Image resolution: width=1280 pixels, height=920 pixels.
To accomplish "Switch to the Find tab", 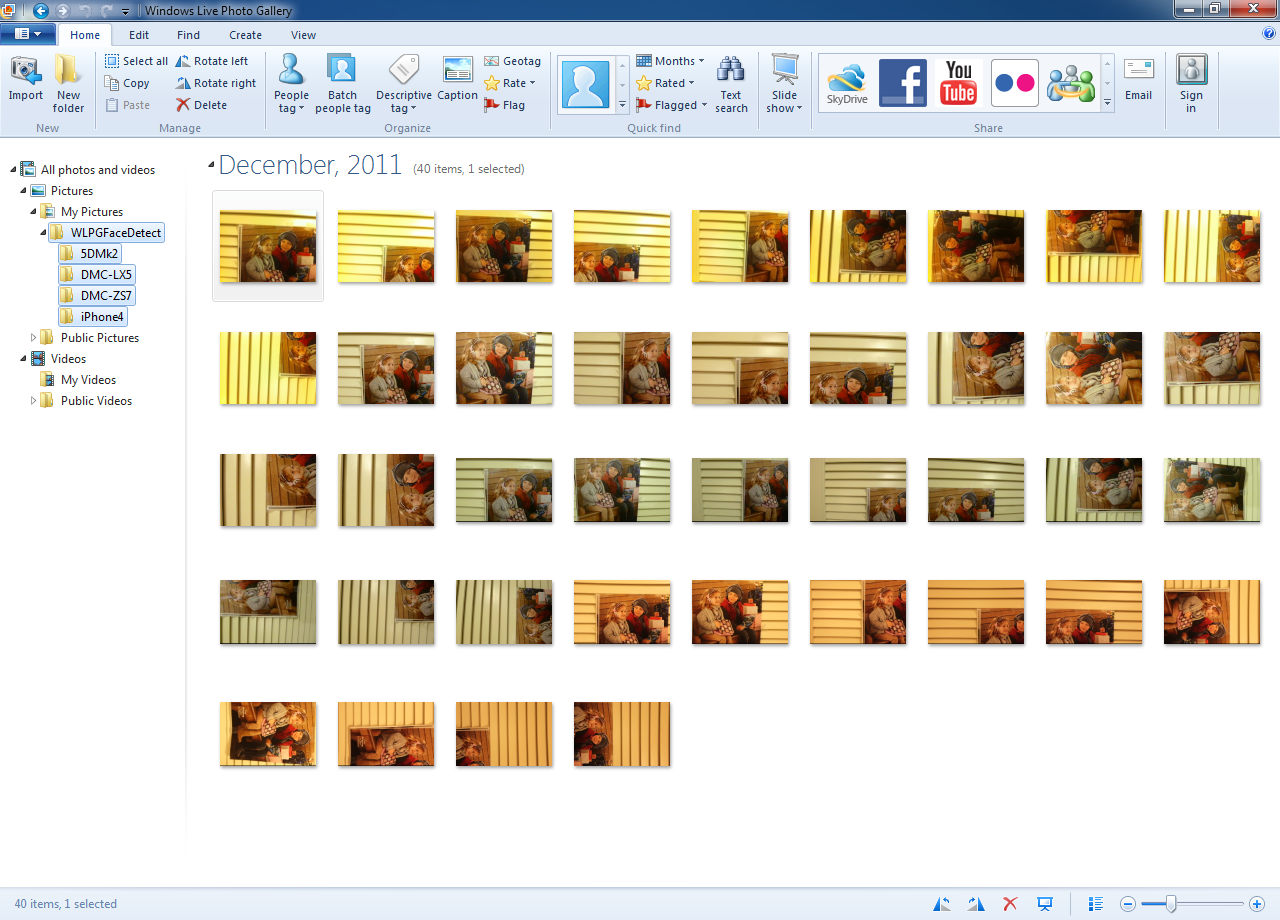I will coord(188,35).
